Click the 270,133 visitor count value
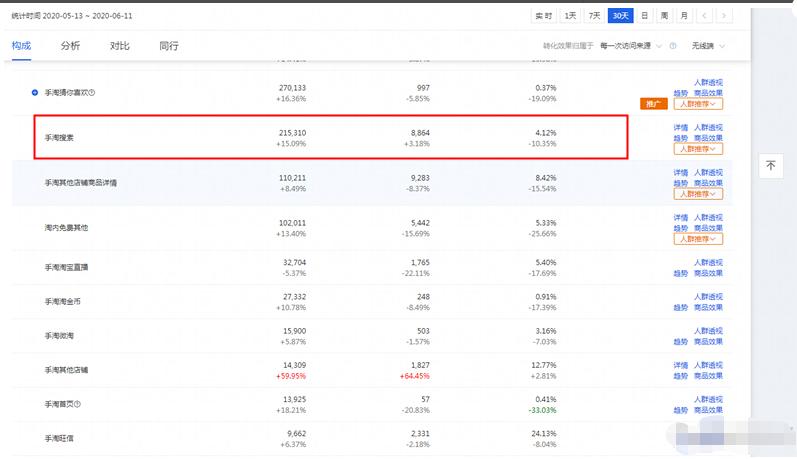Image resolution: width=797 pixels, height=459 pixels. pos(292,88)
